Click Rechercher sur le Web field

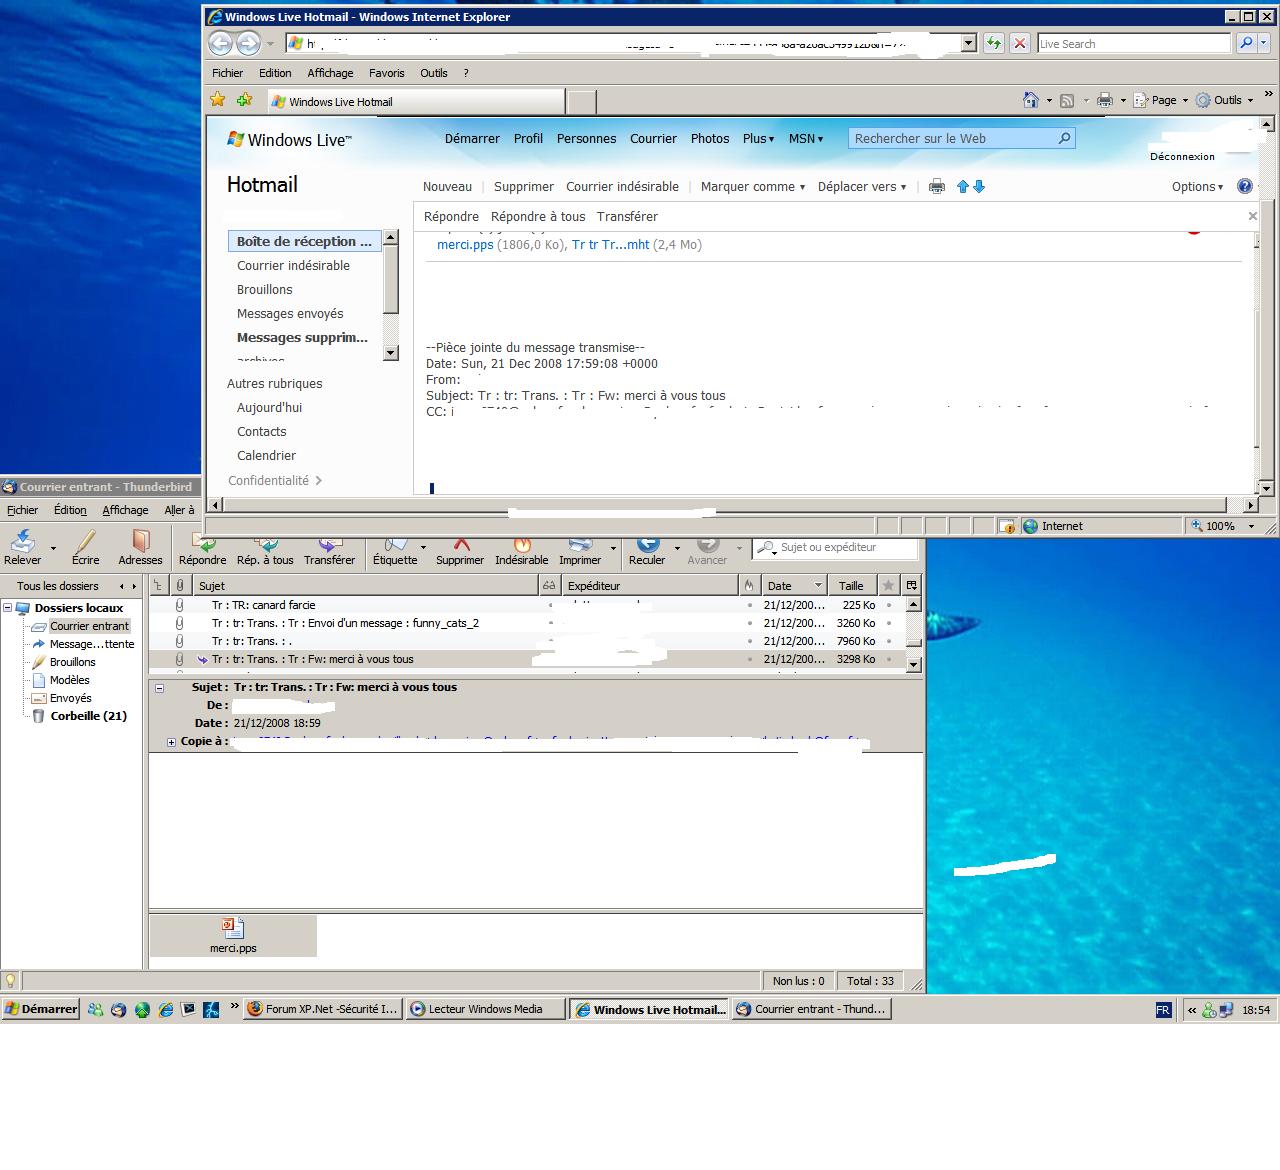pos(953,138)
